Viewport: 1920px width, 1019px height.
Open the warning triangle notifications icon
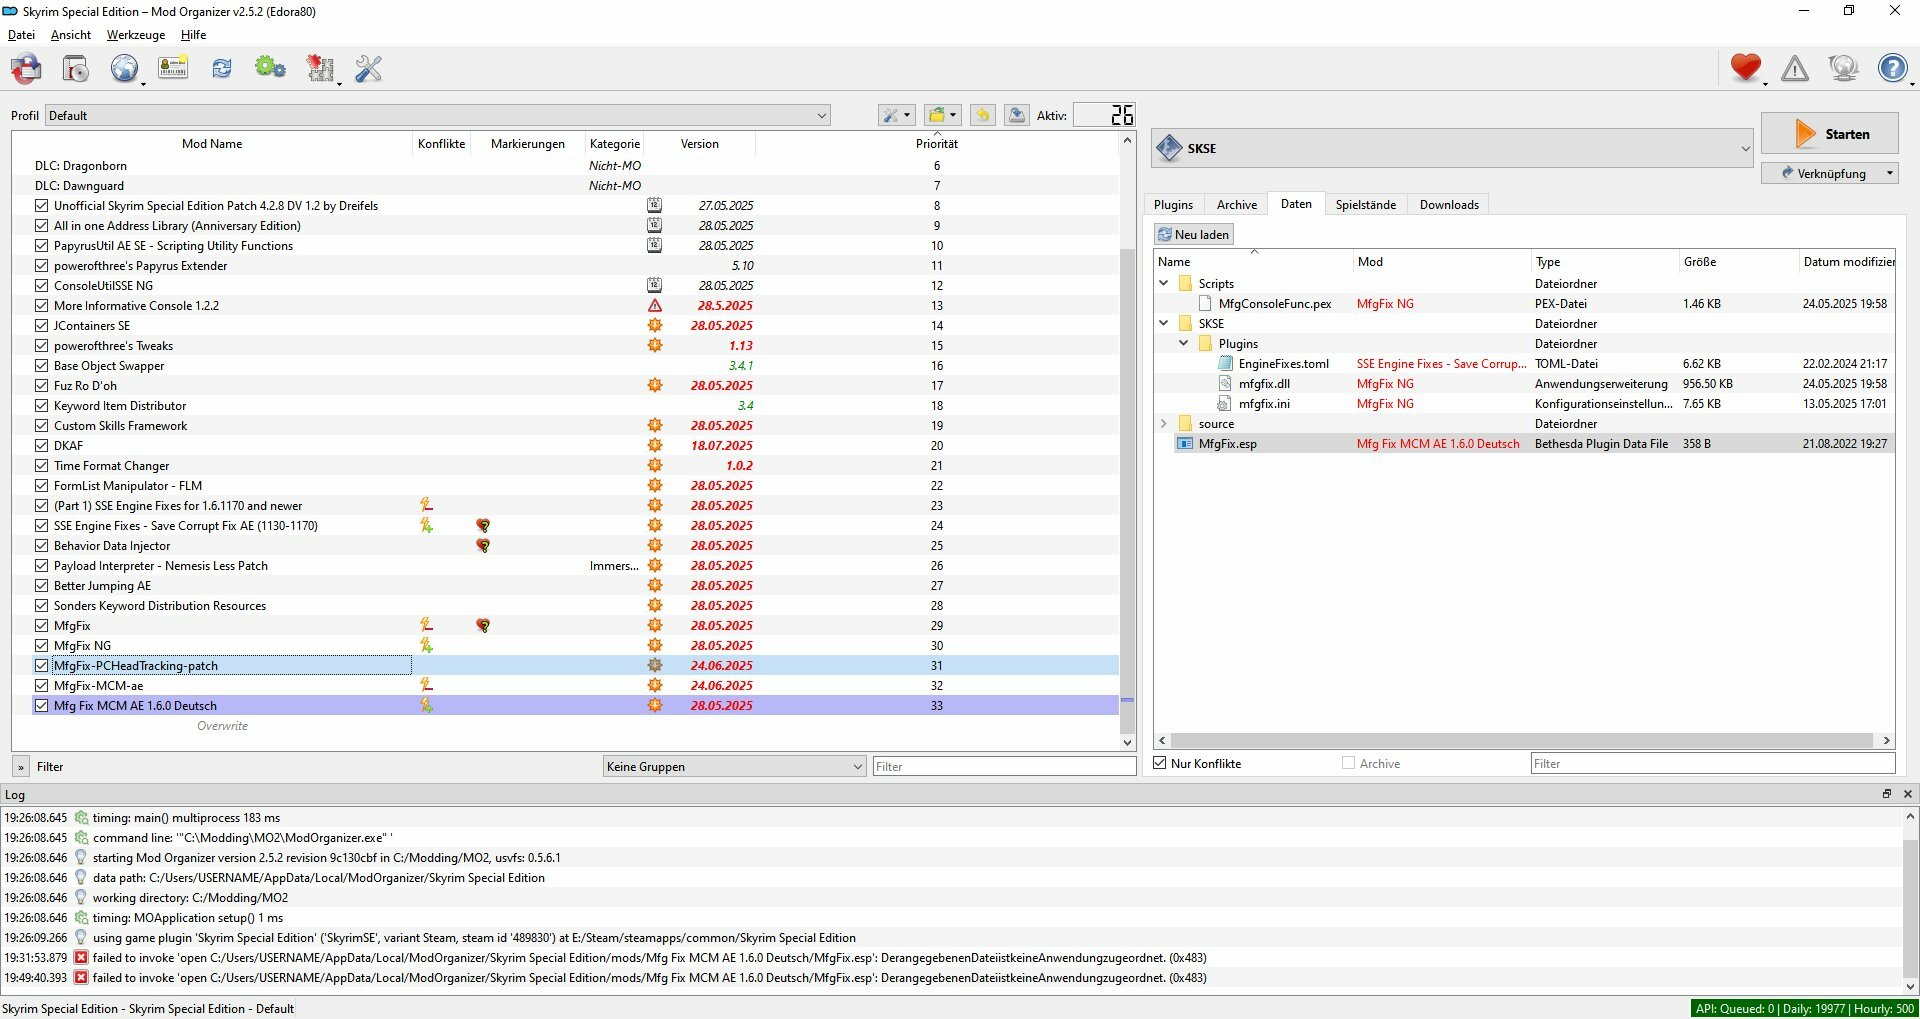tap(1795, 68)
